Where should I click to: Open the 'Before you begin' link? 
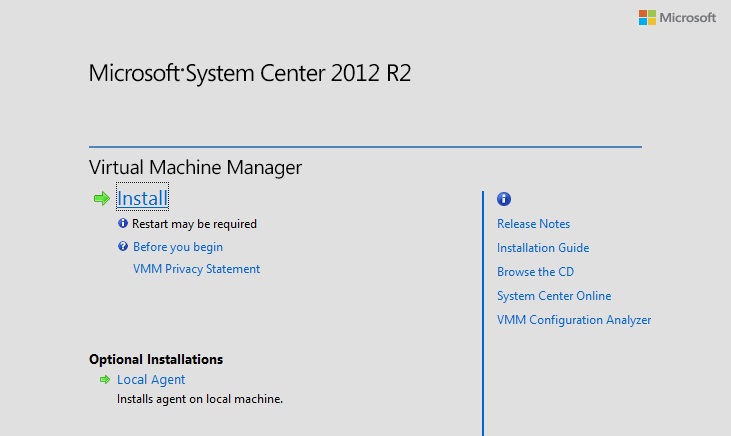(177, 247)
